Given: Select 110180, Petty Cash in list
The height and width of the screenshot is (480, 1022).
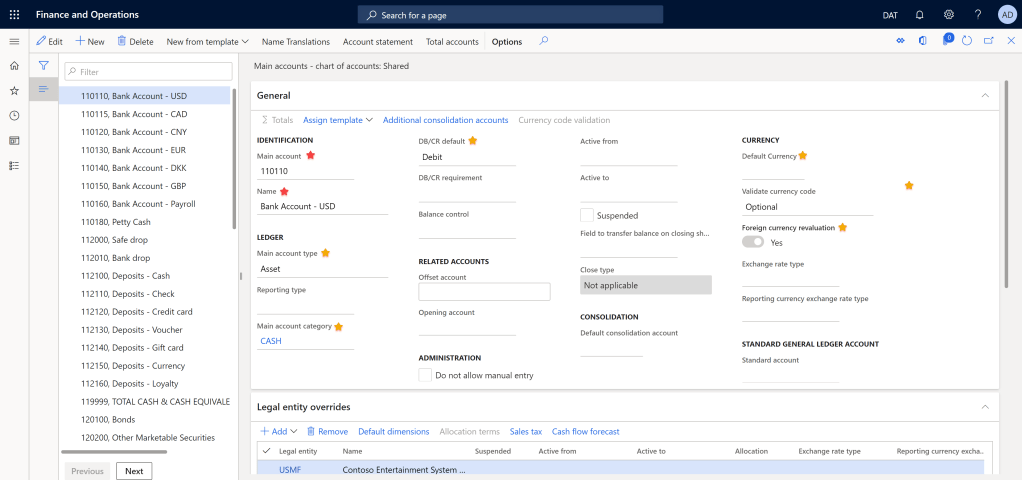Looking at the screenshot, I should point(115,222).
